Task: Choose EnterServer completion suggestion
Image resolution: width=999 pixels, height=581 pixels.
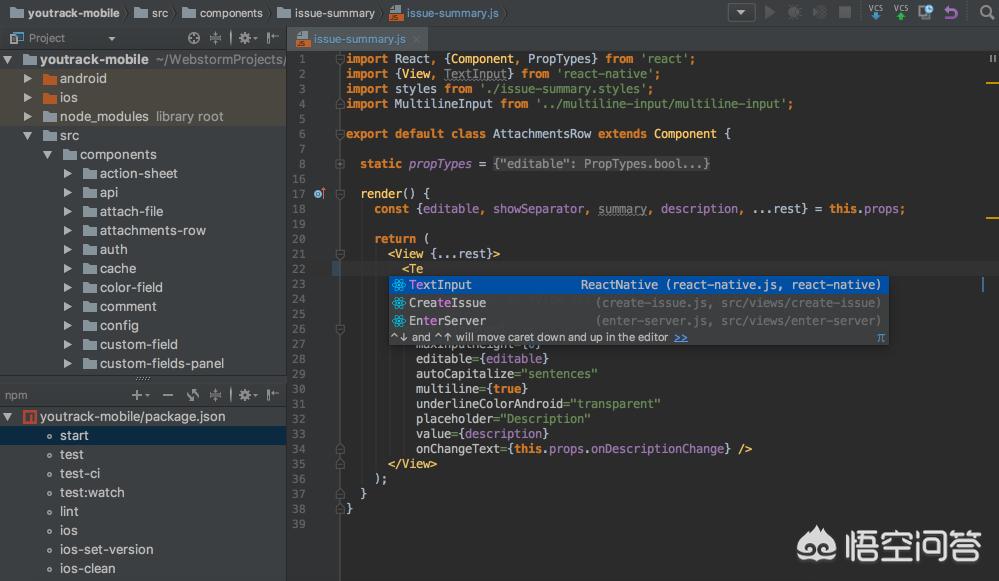Action: (638, 320)
